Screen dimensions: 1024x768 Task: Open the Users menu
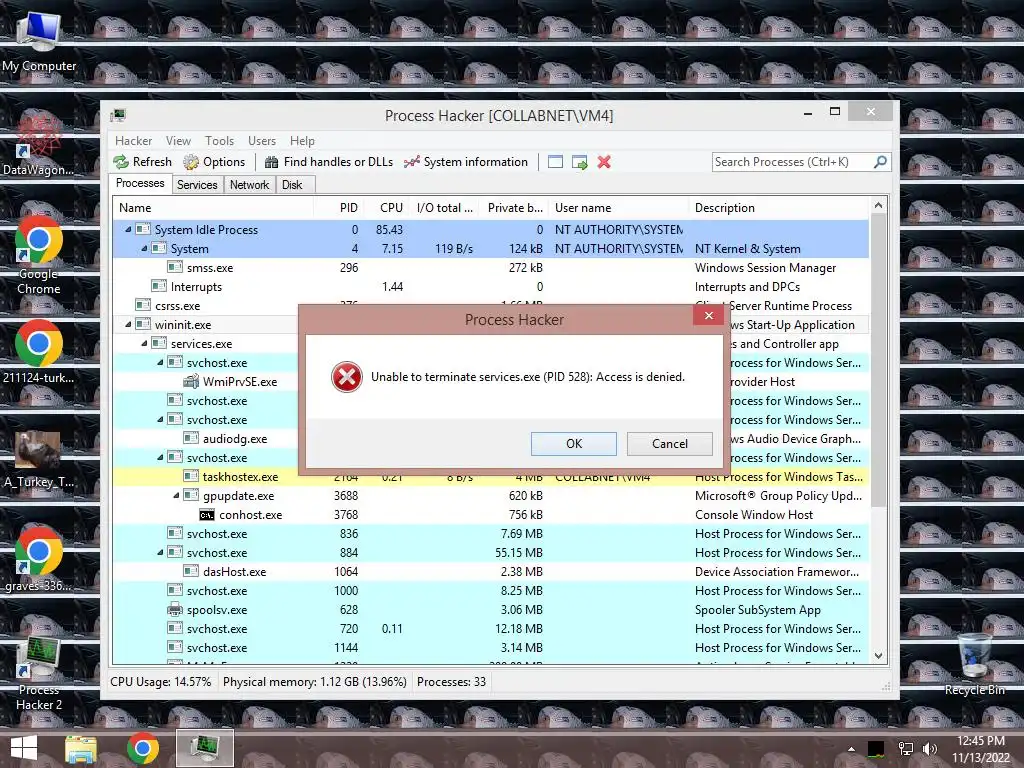point(262,140)
